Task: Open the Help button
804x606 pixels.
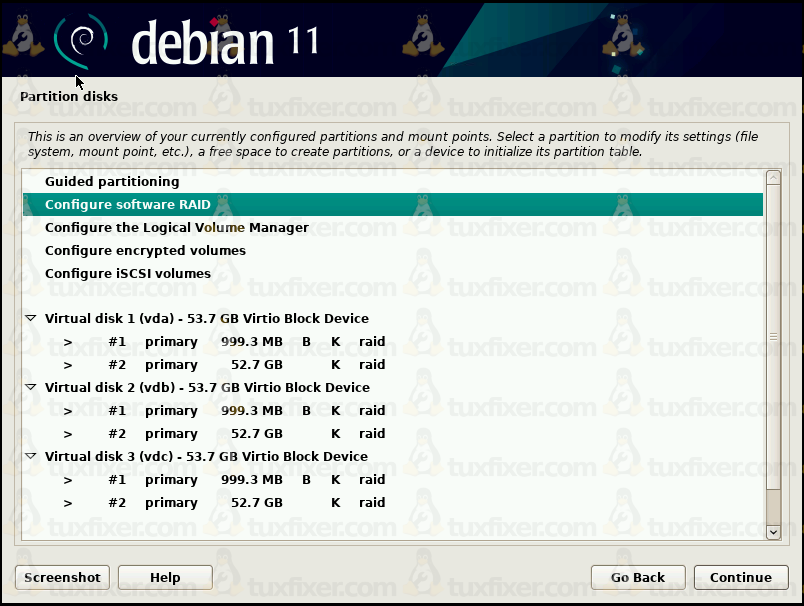Action: 165,577
